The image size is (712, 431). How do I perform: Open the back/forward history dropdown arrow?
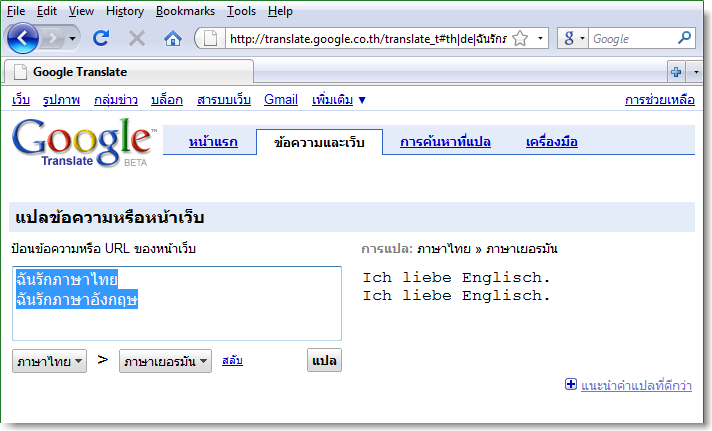tap(73, 39)
